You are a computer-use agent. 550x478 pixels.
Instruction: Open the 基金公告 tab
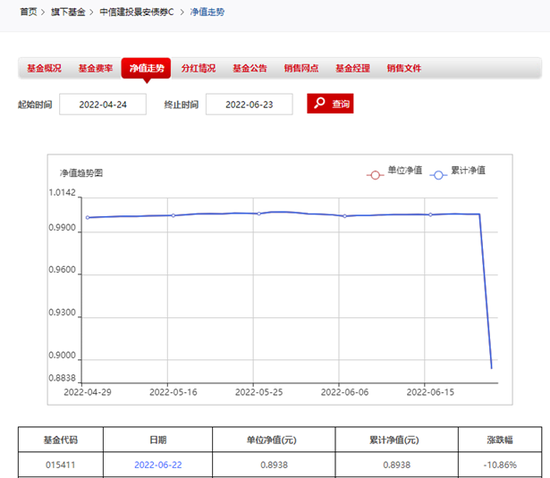pyautogui.click(x=250, y=68)
